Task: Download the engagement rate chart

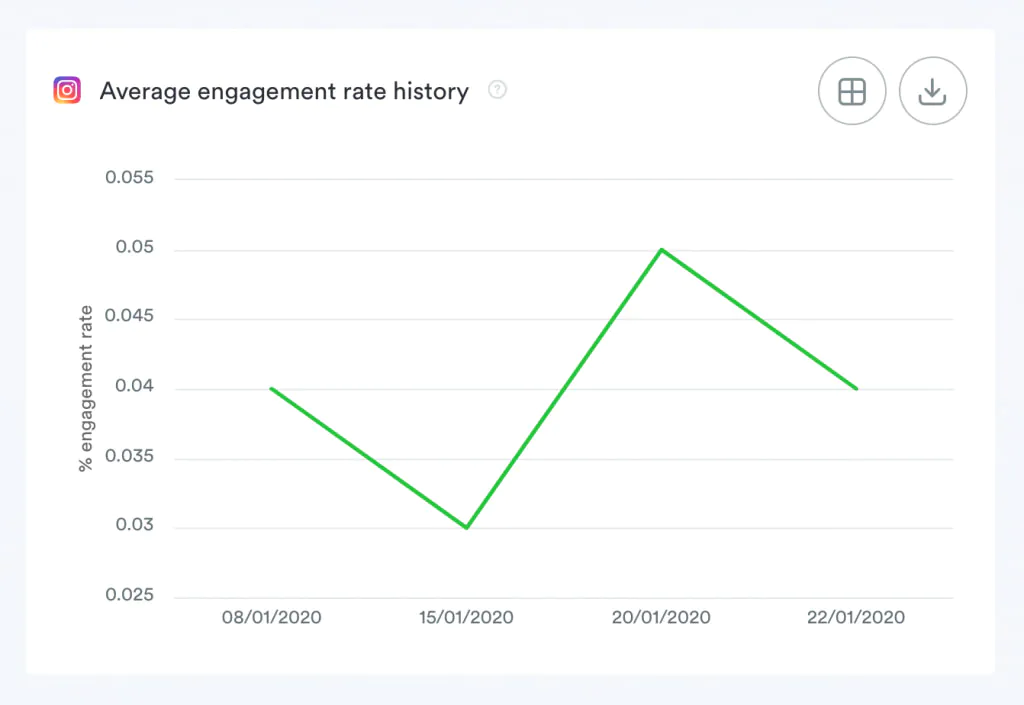Action: coord(933,91)
